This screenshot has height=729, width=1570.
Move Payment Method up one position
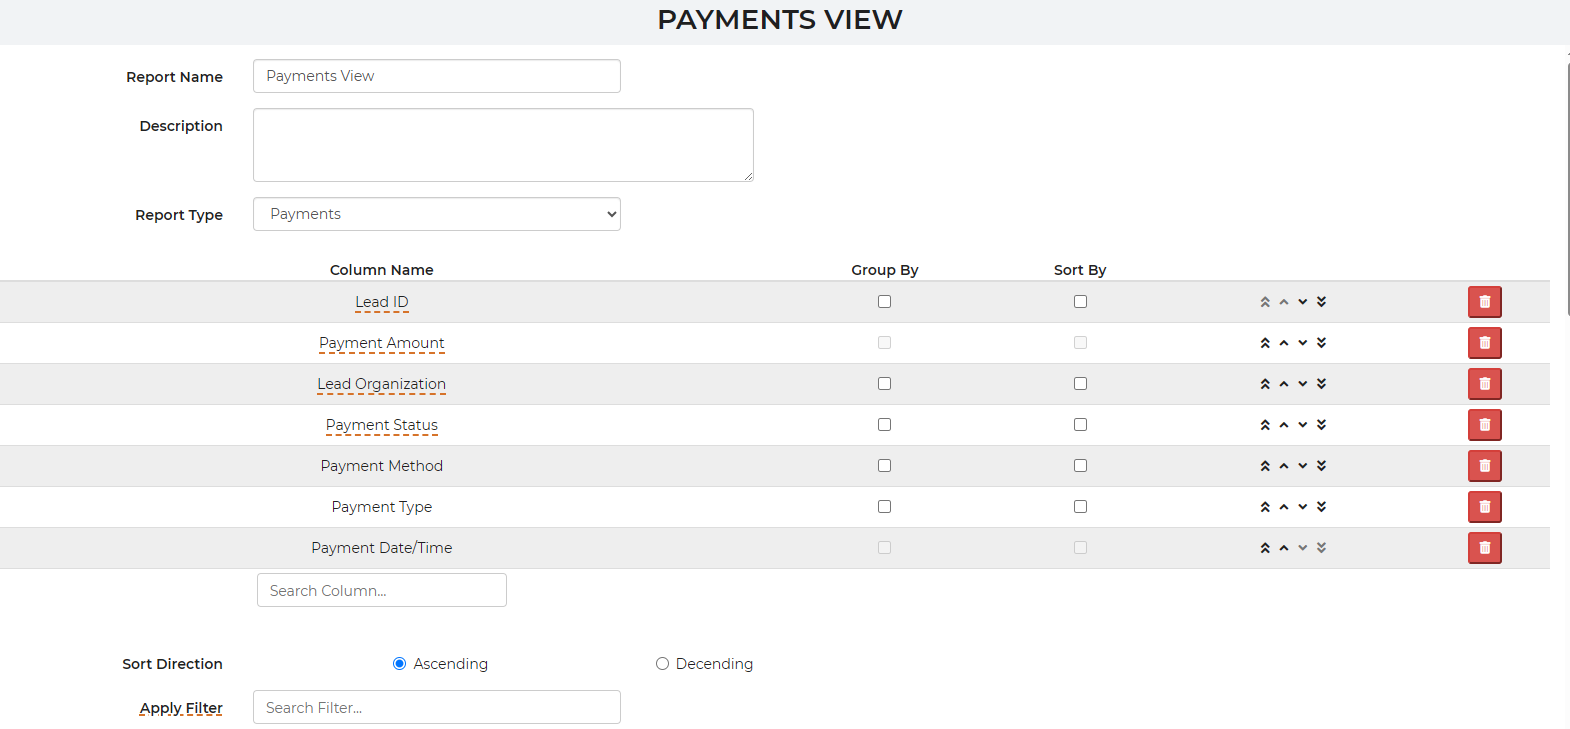(x=1284, y=466)
